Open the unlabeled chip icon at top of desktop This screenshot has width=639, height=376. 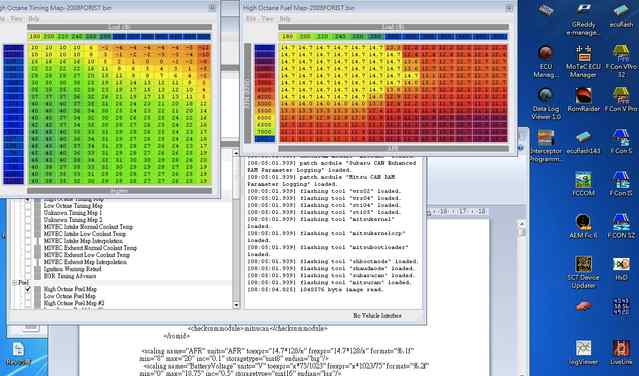pos(546,9)
